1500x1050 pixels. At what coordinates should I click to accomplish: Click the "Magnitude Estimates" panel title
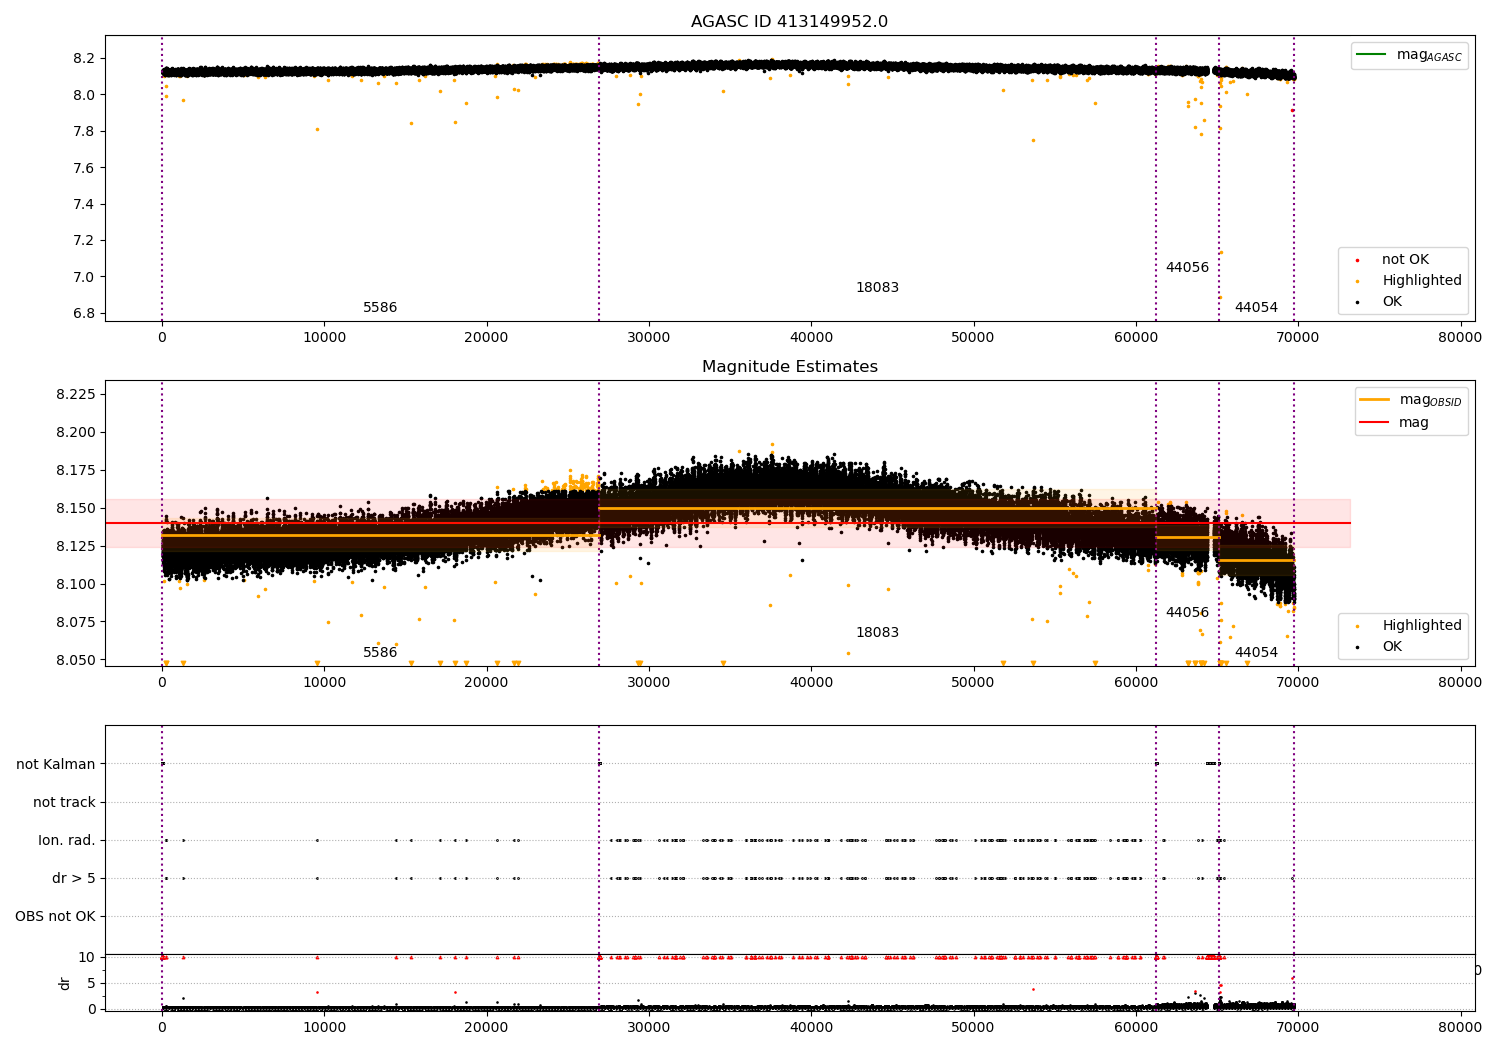[x=789, y=367]
